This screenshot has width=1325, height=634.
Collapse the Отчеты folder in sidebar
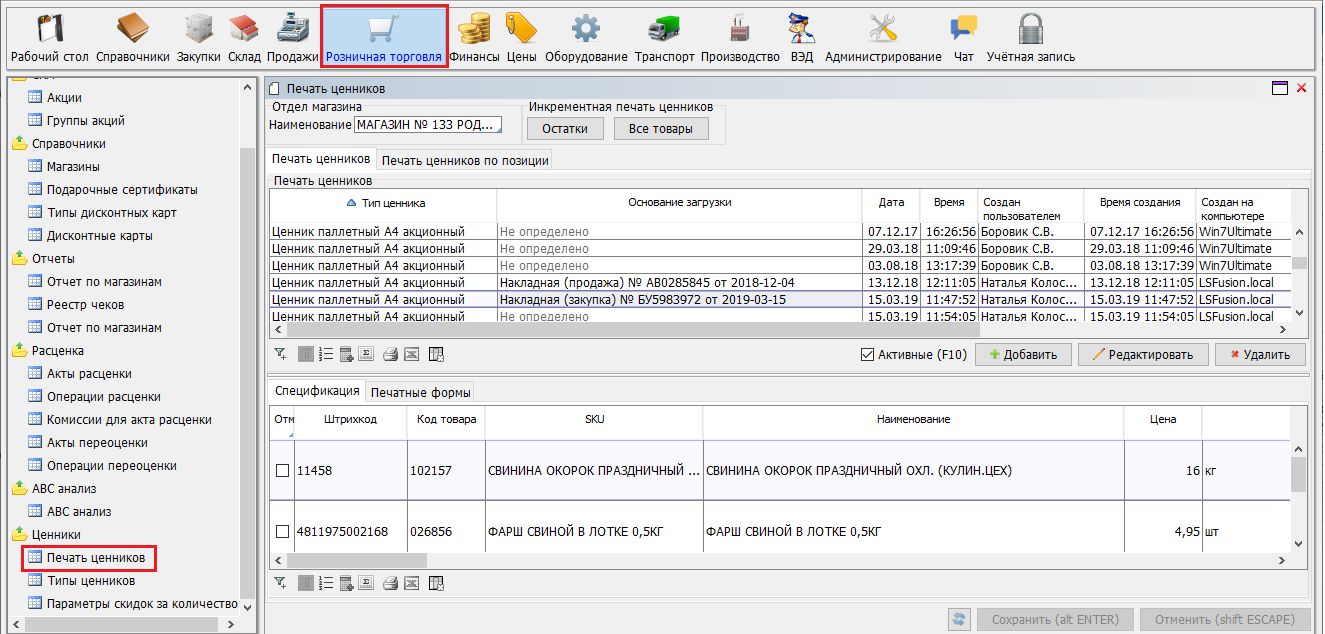19,259
